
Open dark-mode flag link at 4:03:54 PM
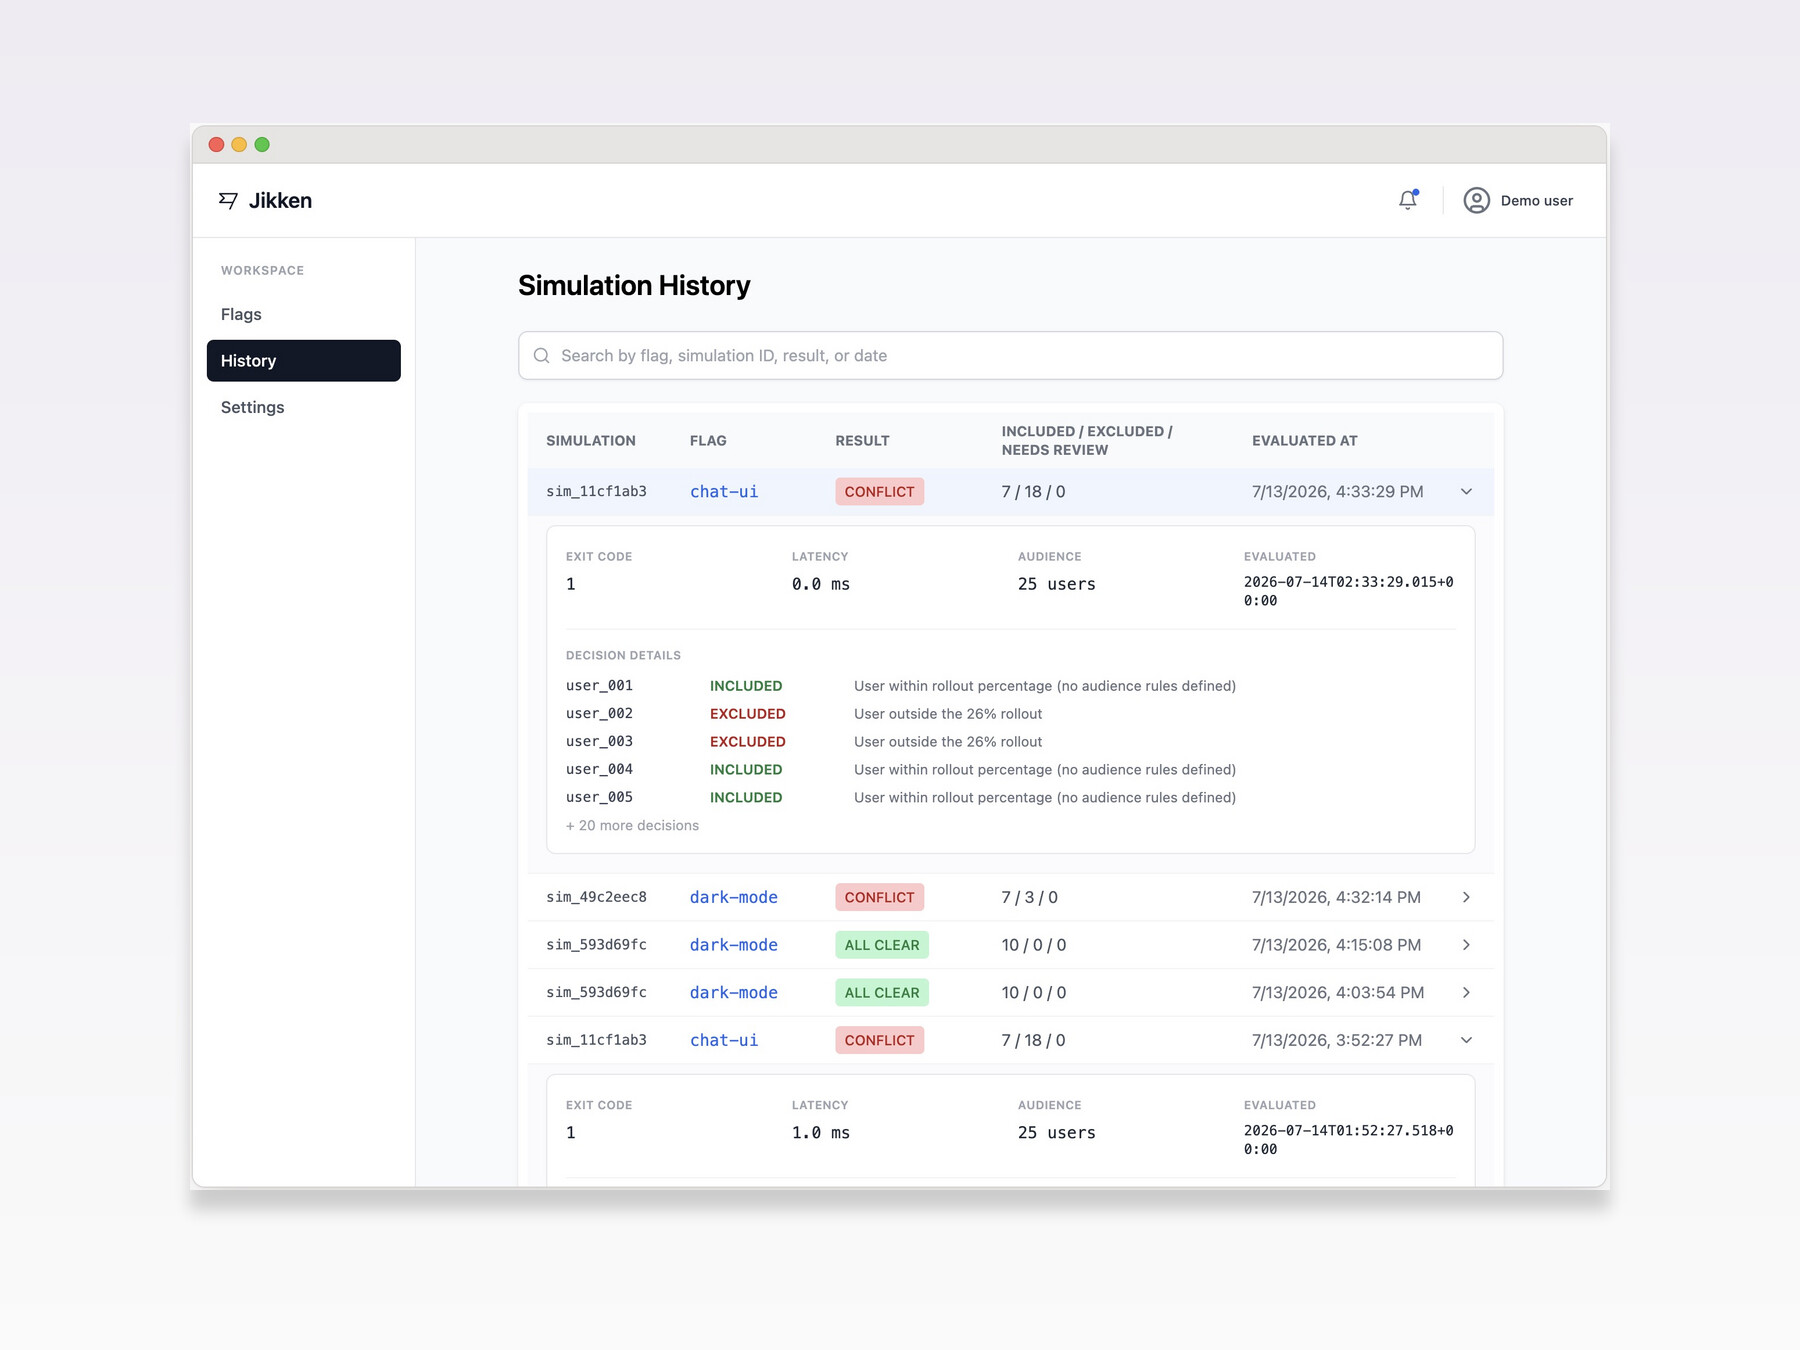(733, 992)
